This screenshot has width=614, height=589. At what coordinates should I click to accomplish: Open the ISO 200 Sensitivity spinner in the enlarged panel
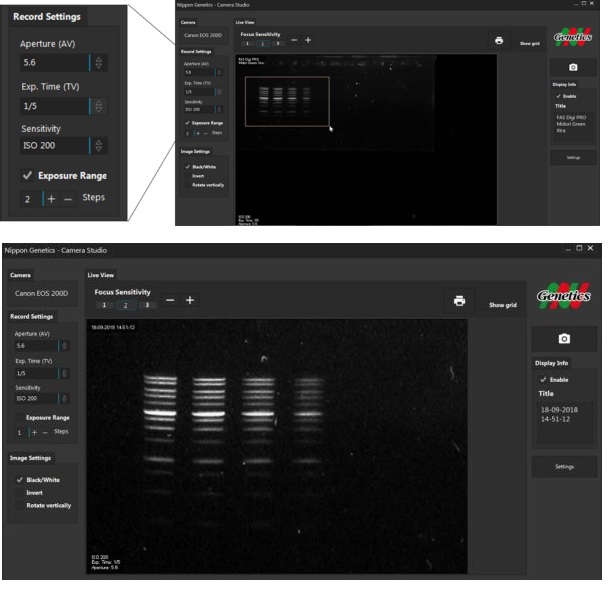click(x=96, y=146)
